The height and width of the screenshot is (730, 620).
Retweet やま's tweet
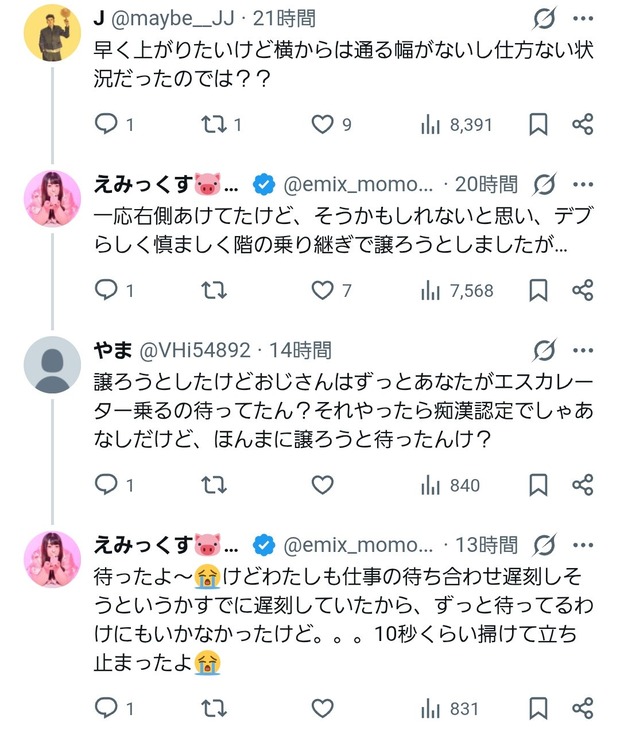point(215,485)
